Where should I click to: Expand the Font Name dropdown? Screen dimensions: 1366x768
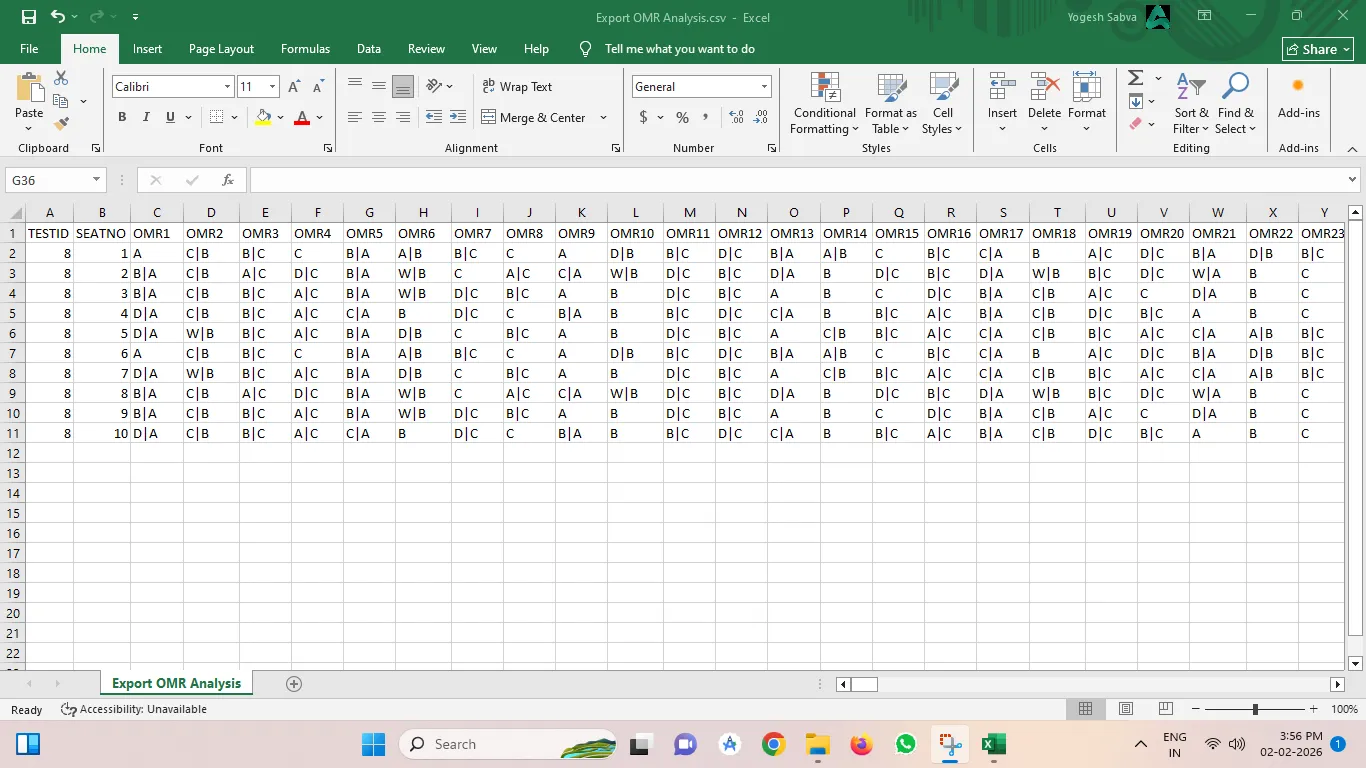(x=227, y=86)
